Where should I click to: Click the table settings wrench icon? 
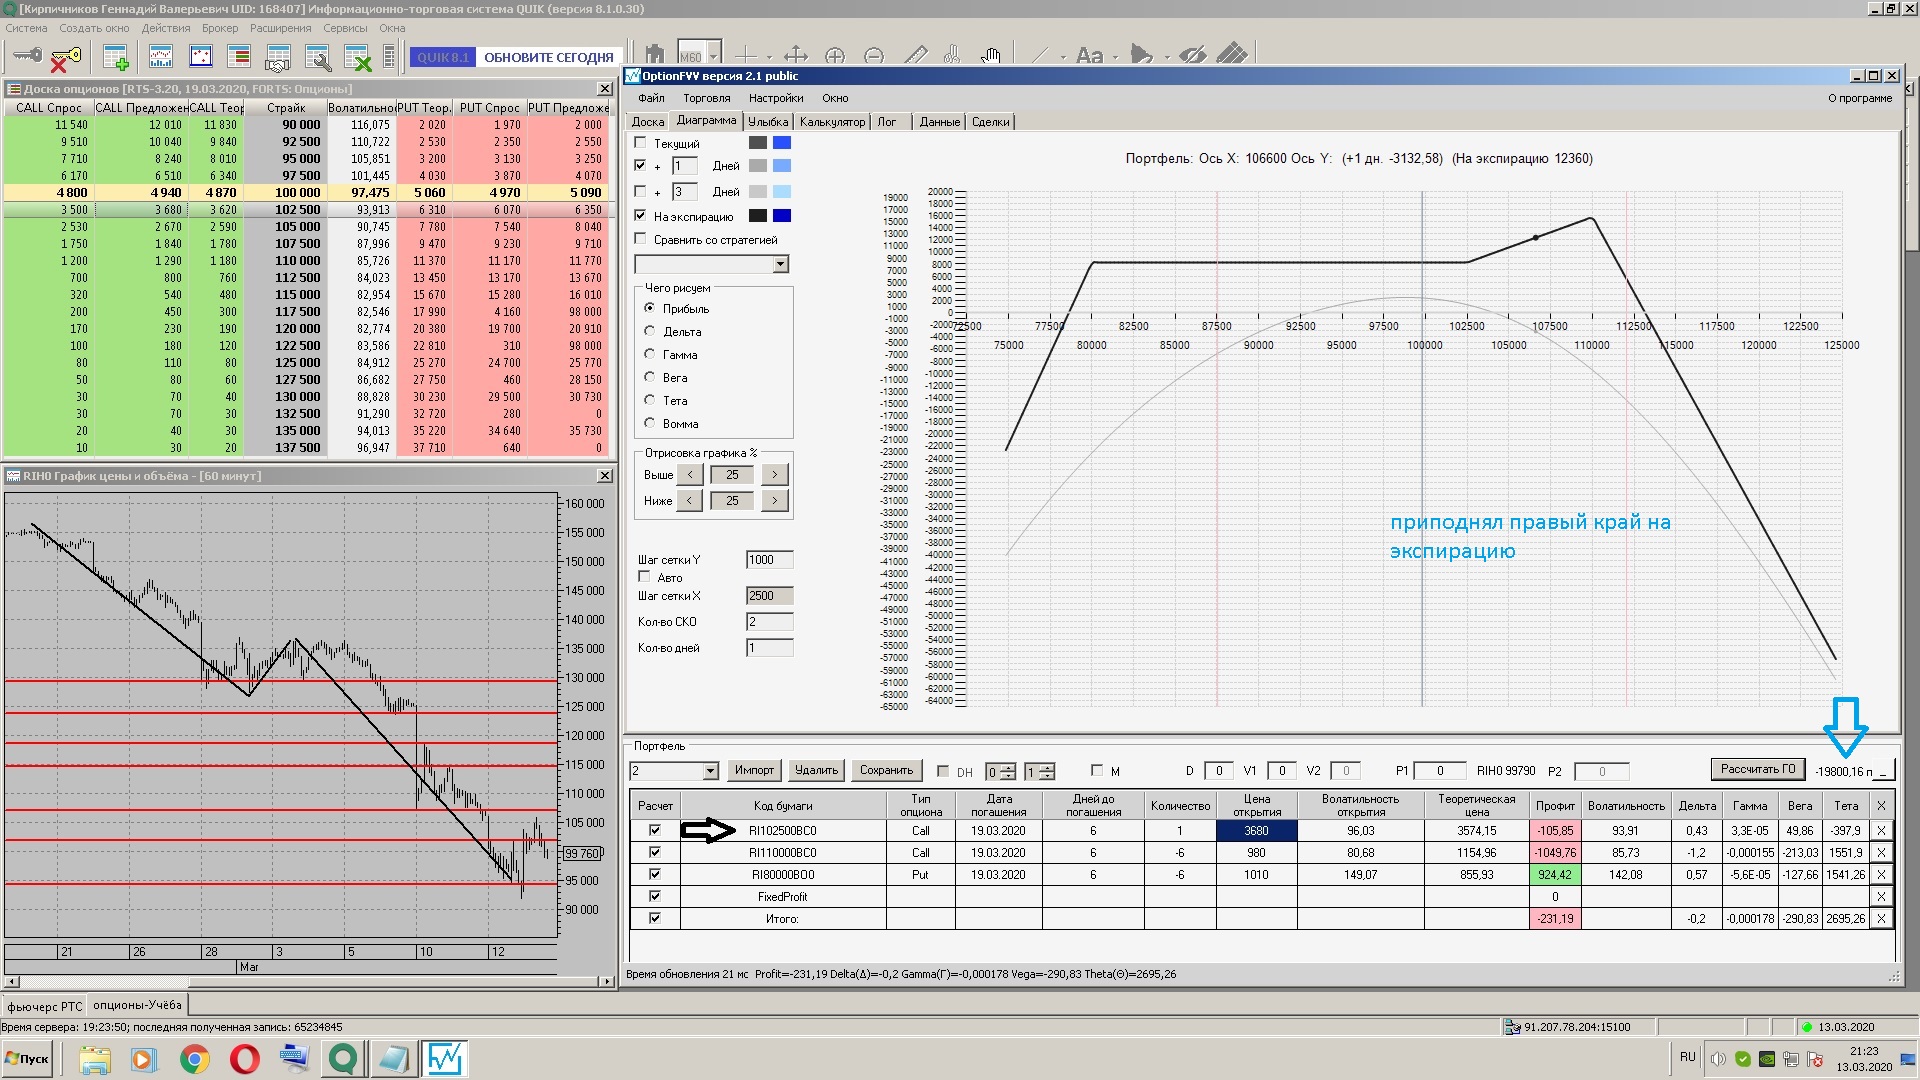click(x=318, y=57)
